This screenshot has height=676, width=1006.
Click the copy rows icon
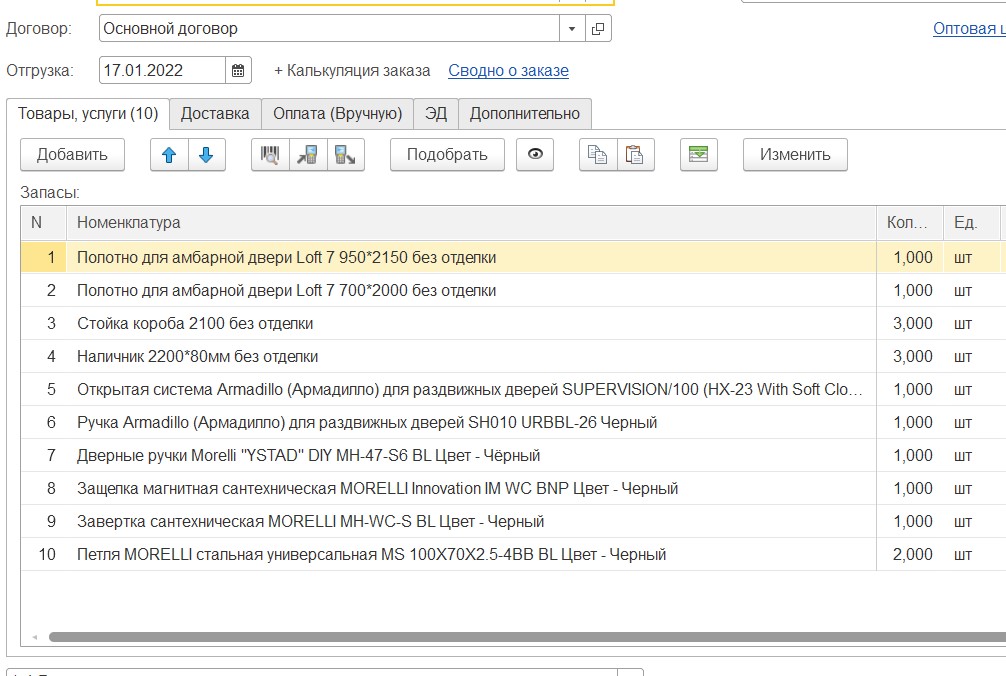pyautogui.click(x=598, y=155)
